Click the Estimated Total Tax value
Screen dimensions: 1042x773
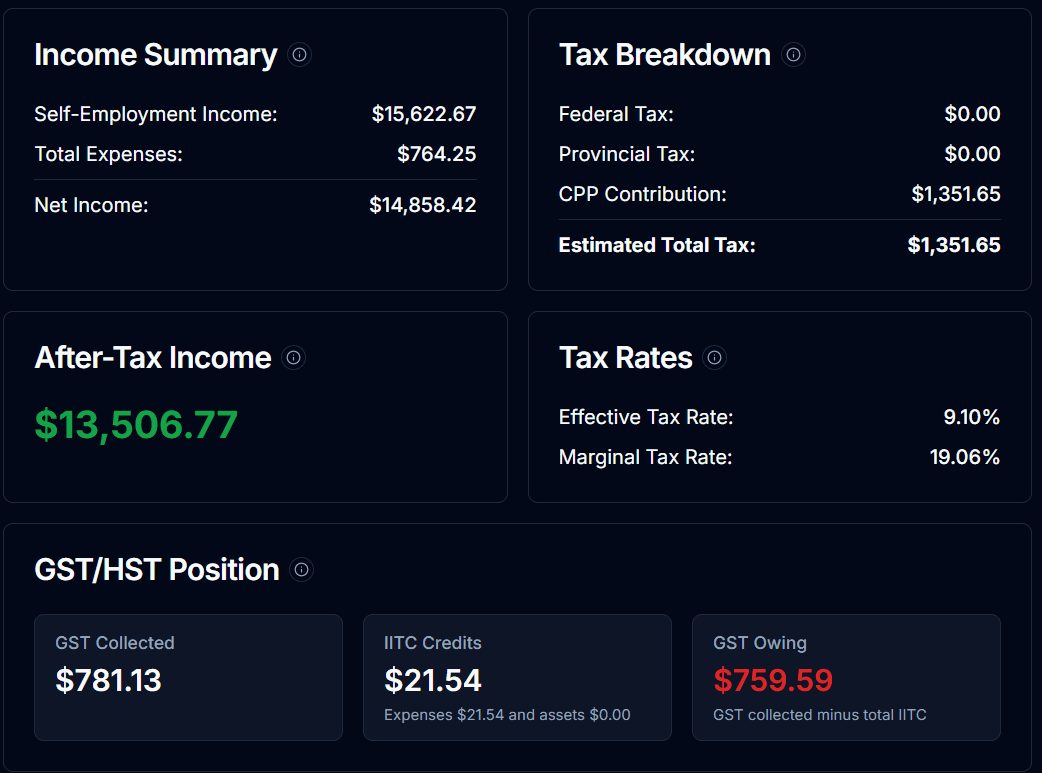click(x=953, y=244)
